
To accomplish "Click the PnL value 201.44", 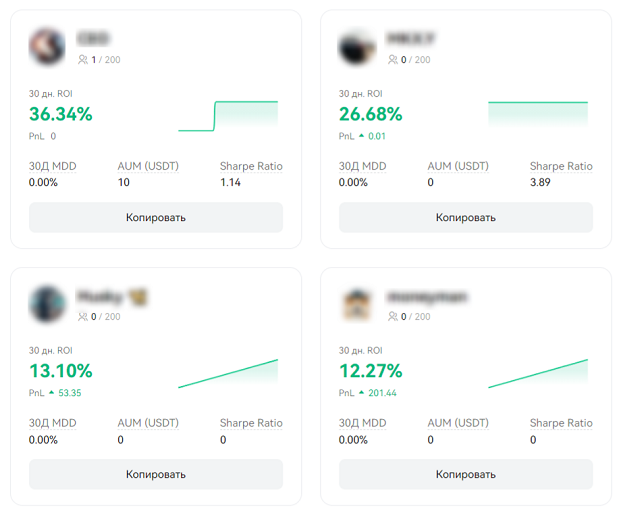I will 382,393.
